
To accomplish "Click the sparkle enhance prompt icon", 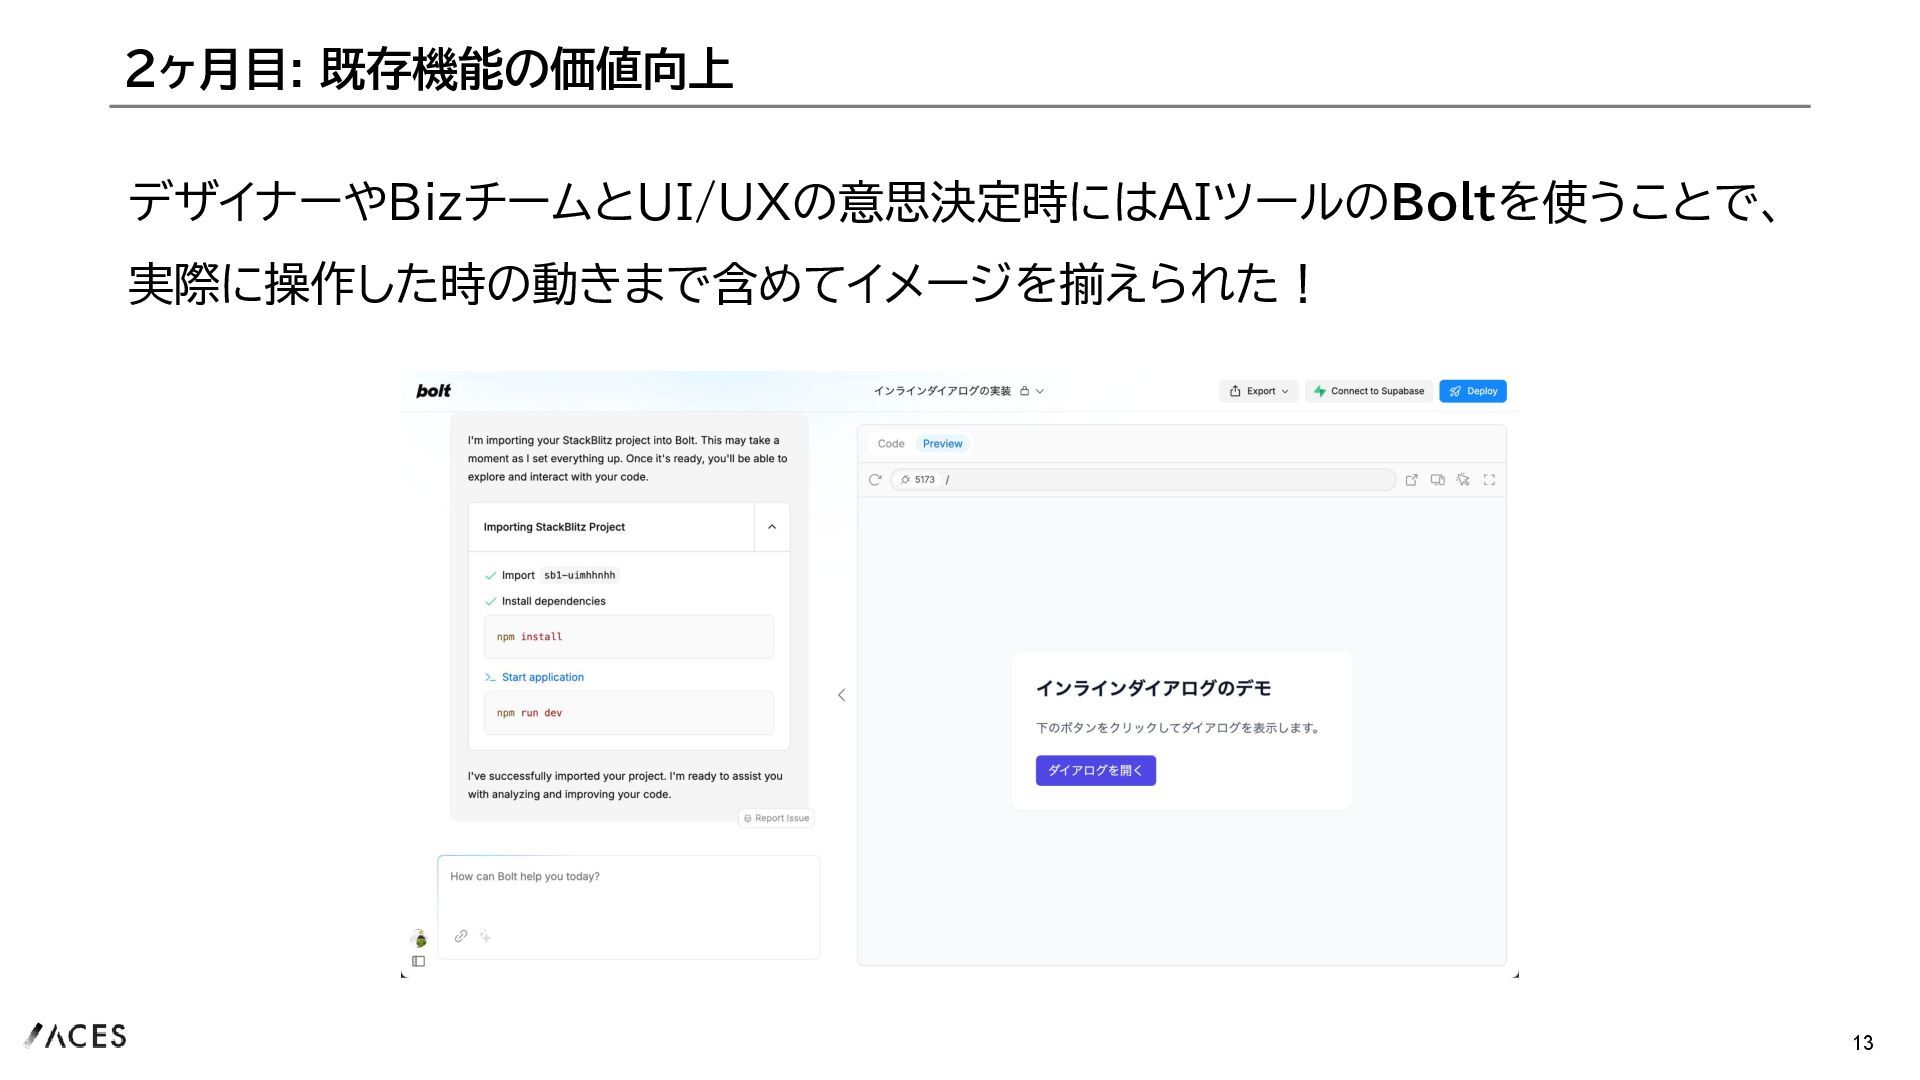I will pyautogui.click(x=485, y=936).
